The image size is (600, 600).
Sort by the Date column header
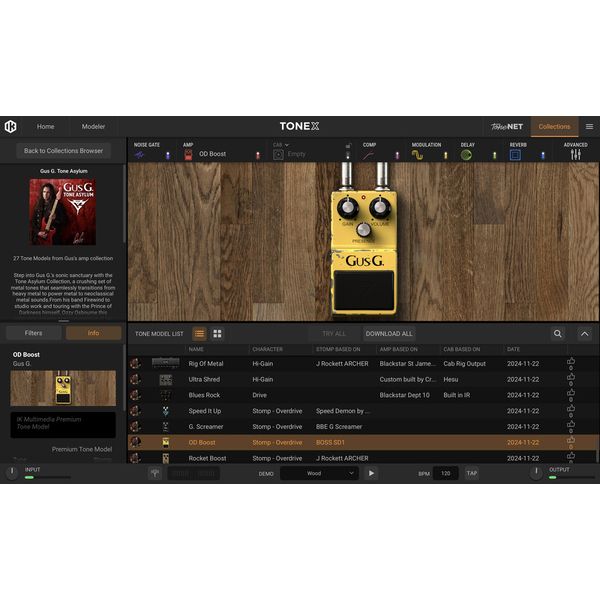(514, 349)
